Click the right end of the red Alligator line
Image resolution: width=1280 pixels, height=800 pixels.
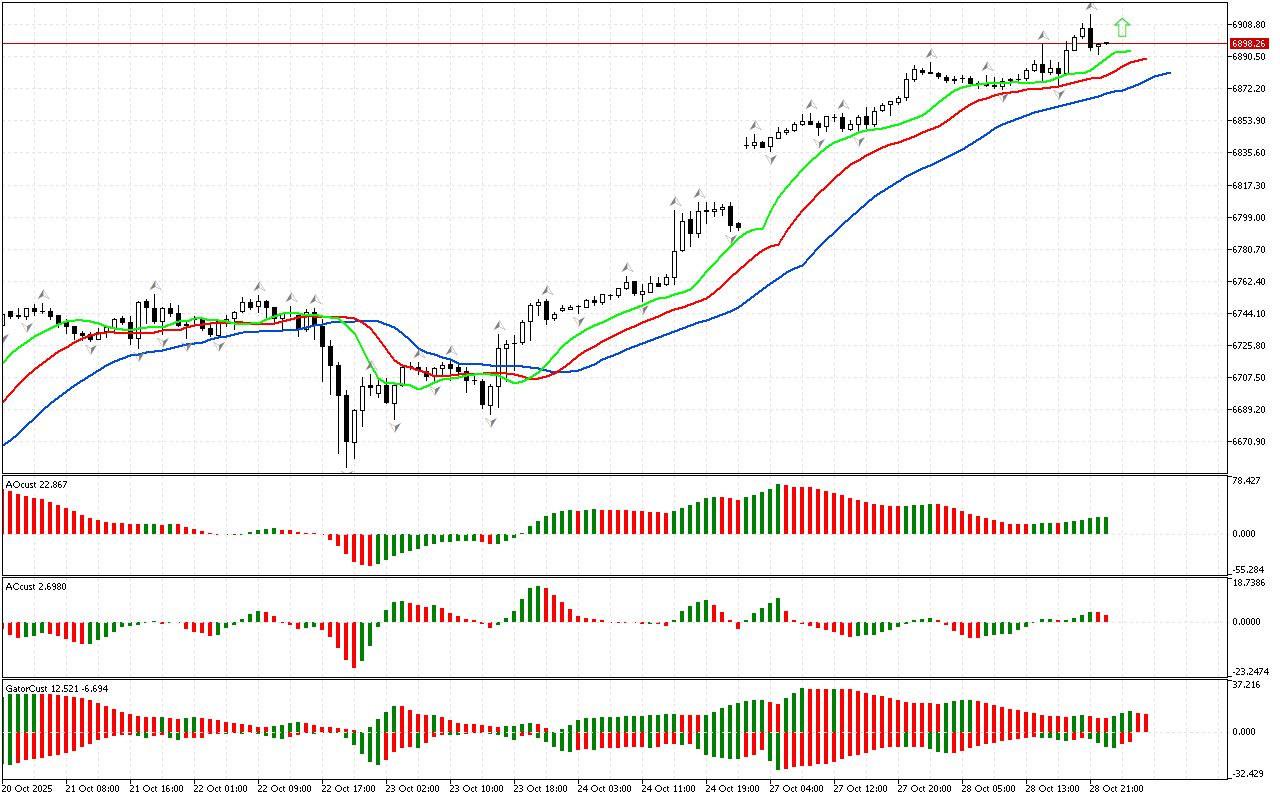(1145, 59)
